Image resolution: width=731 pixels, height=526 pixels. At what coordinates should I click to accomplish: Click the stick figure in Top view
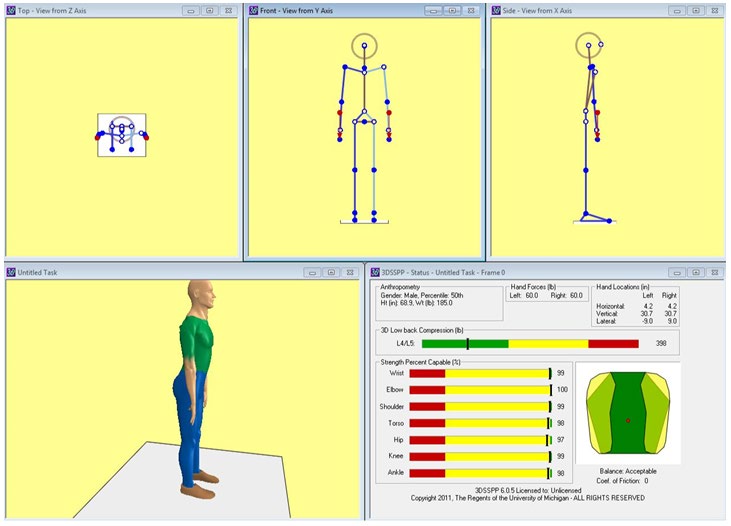point(122,135)
